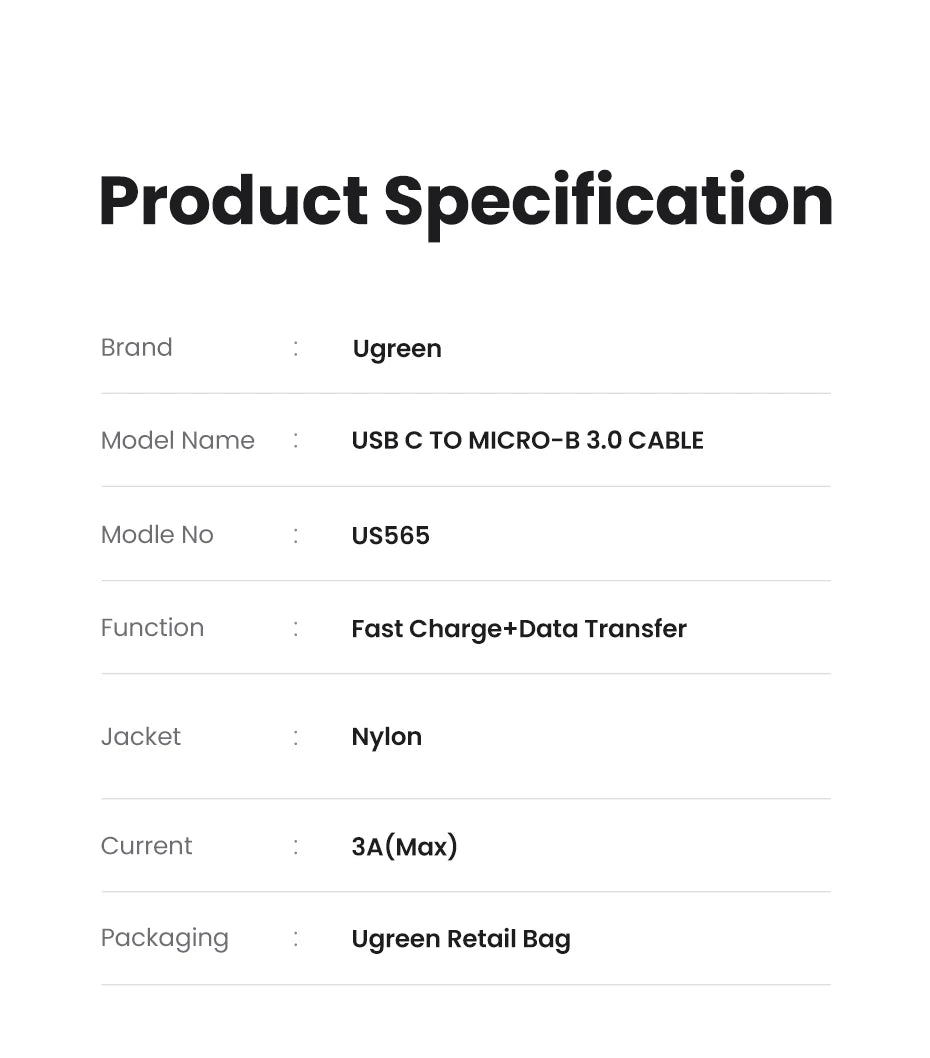The image size is (930, 1058).
Task: Click the colon after the Jacket label
Action: [x=296, y=737]
